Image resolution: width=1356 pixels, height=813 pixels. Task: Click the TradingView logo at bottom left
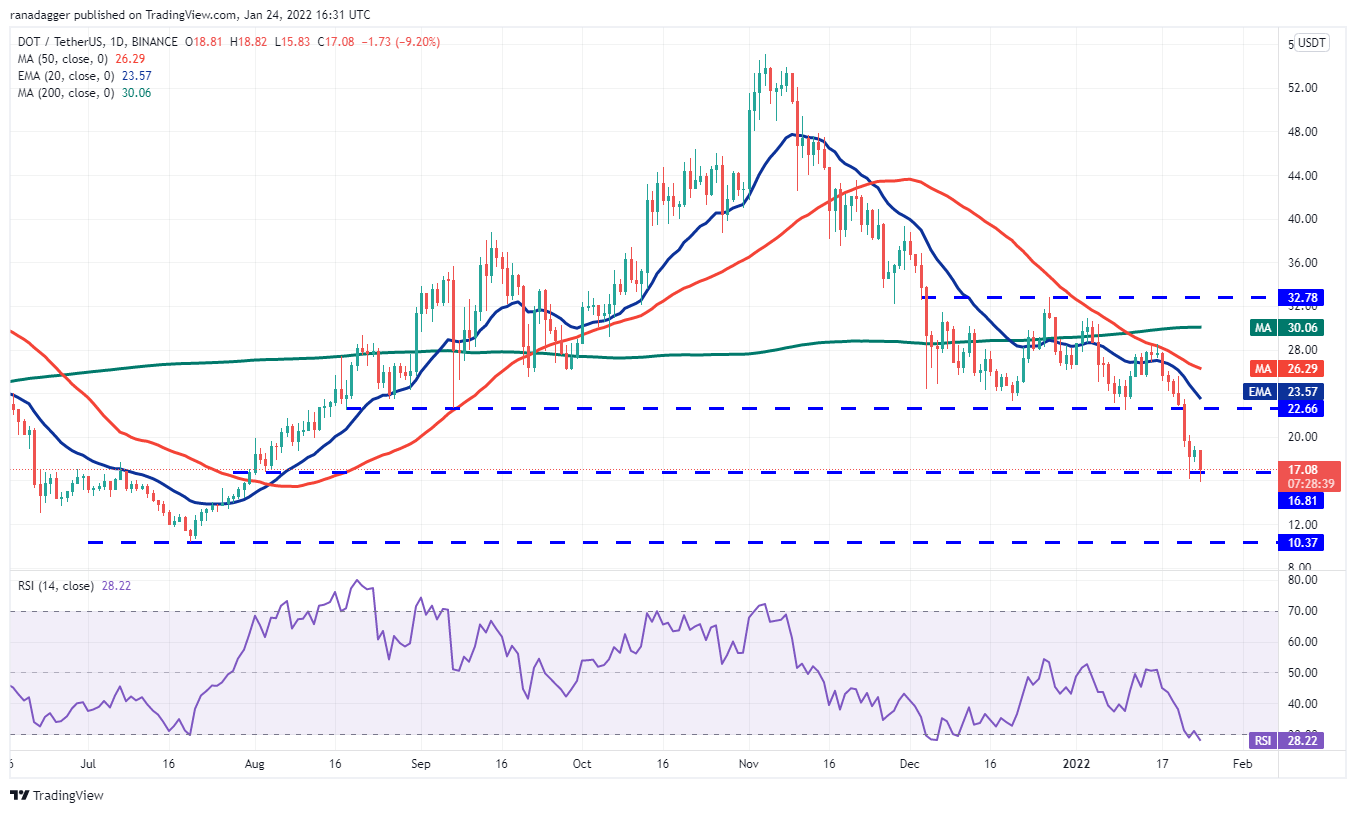(57, 796)
